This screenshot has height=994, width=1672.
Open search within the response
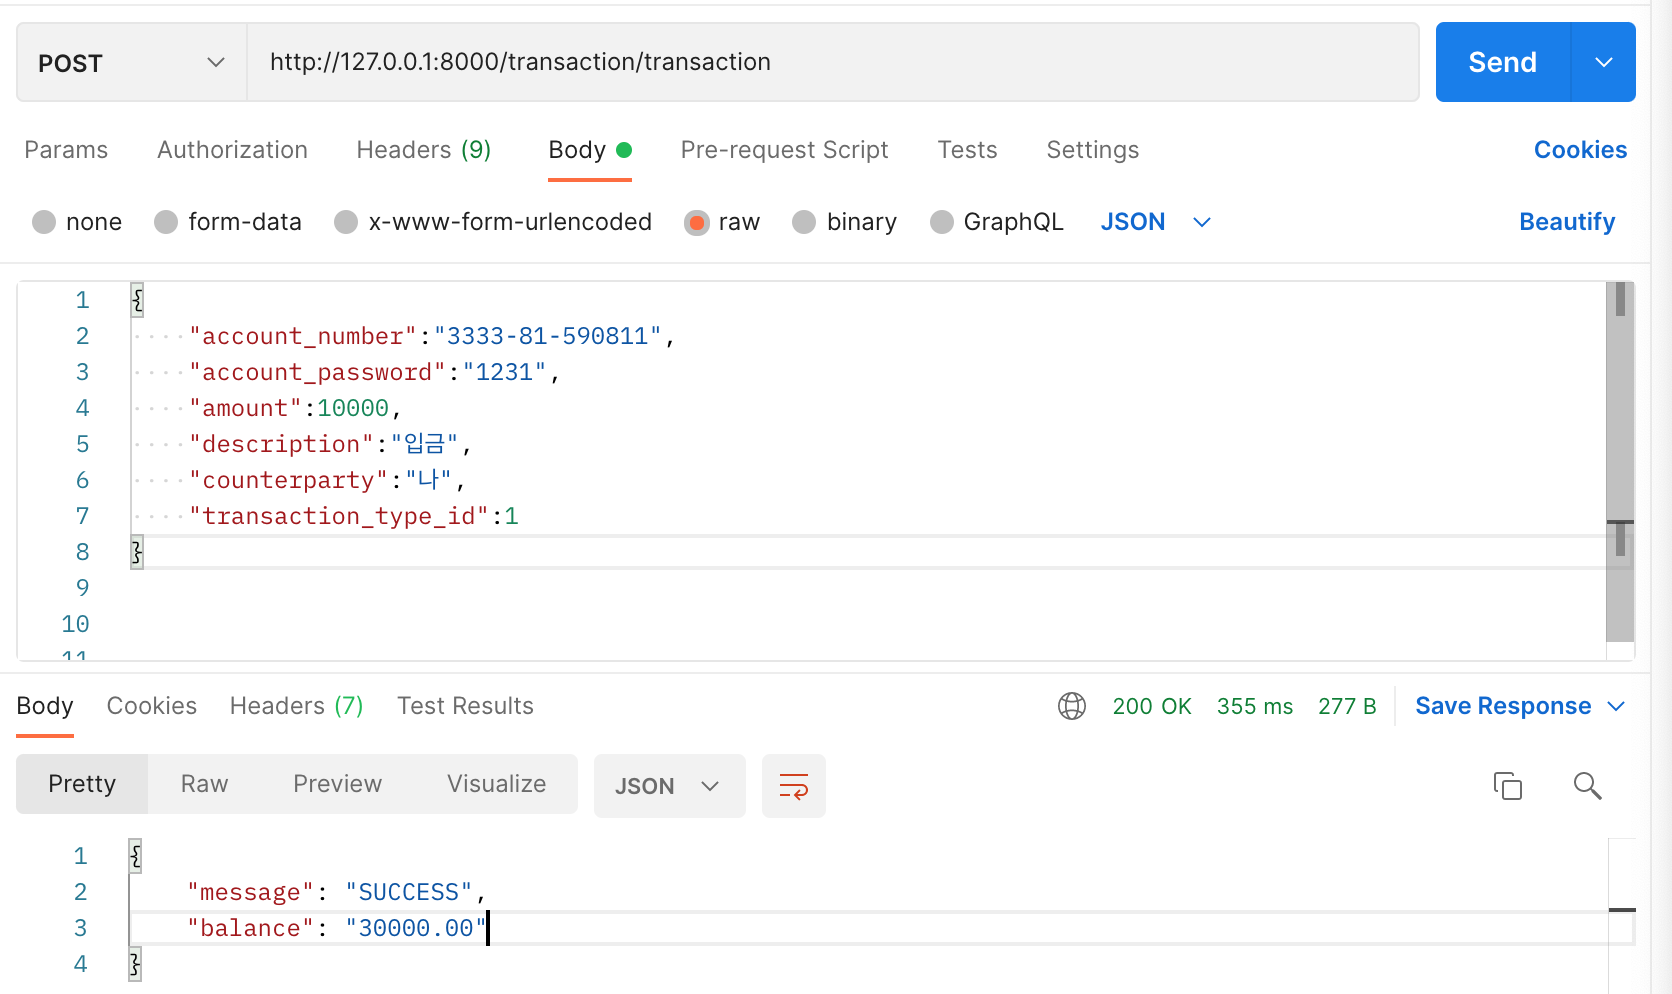pyautogui.click(x=1588, y=786)
